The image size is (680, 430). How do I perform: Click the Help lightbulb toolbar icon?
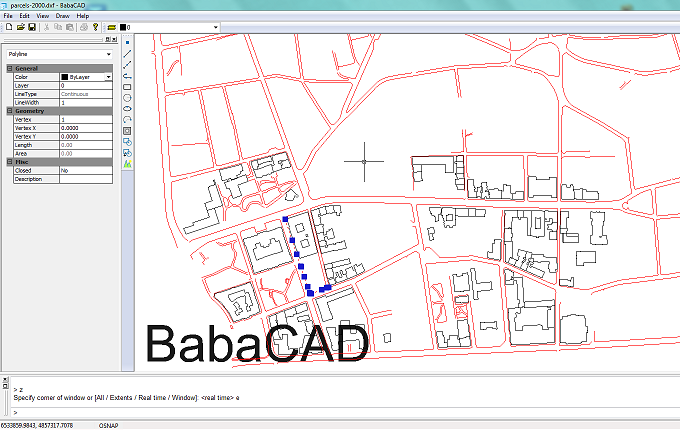pyautogui.click(x=96, y=27)
